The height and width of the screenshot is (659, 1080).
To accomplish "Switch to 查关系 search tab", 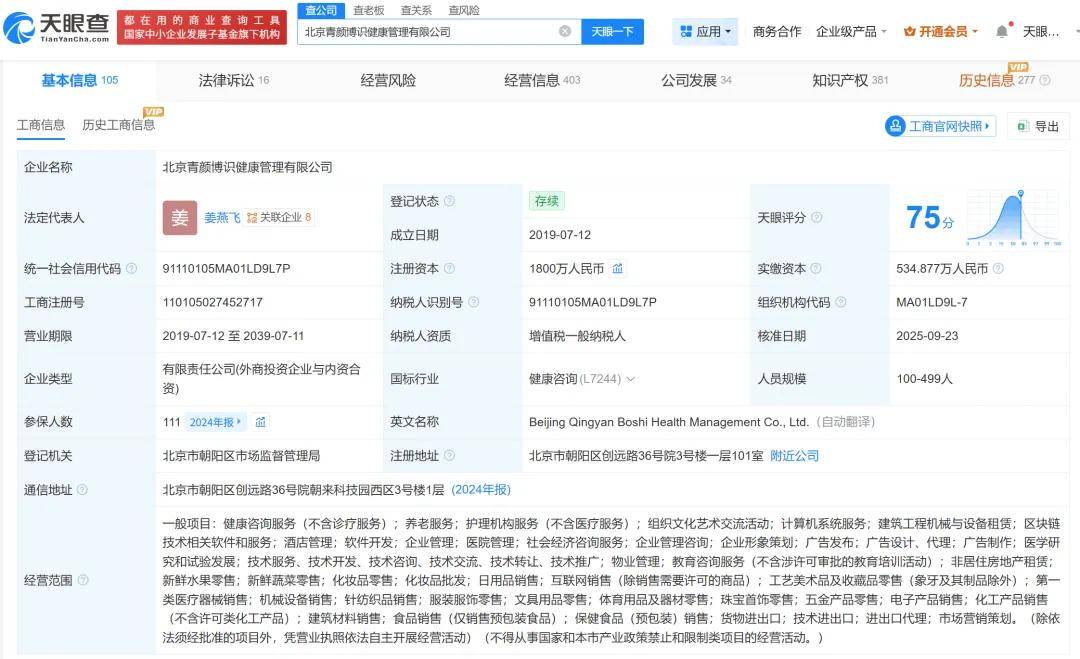I will tap(416, 10).
